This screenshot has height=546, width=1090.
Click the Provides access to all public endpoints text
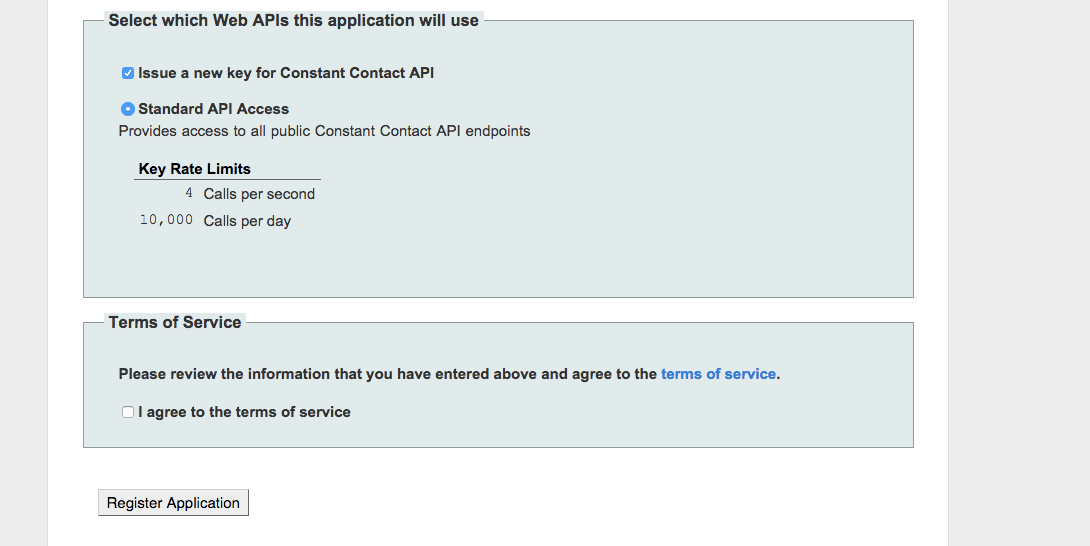point(324,131)
